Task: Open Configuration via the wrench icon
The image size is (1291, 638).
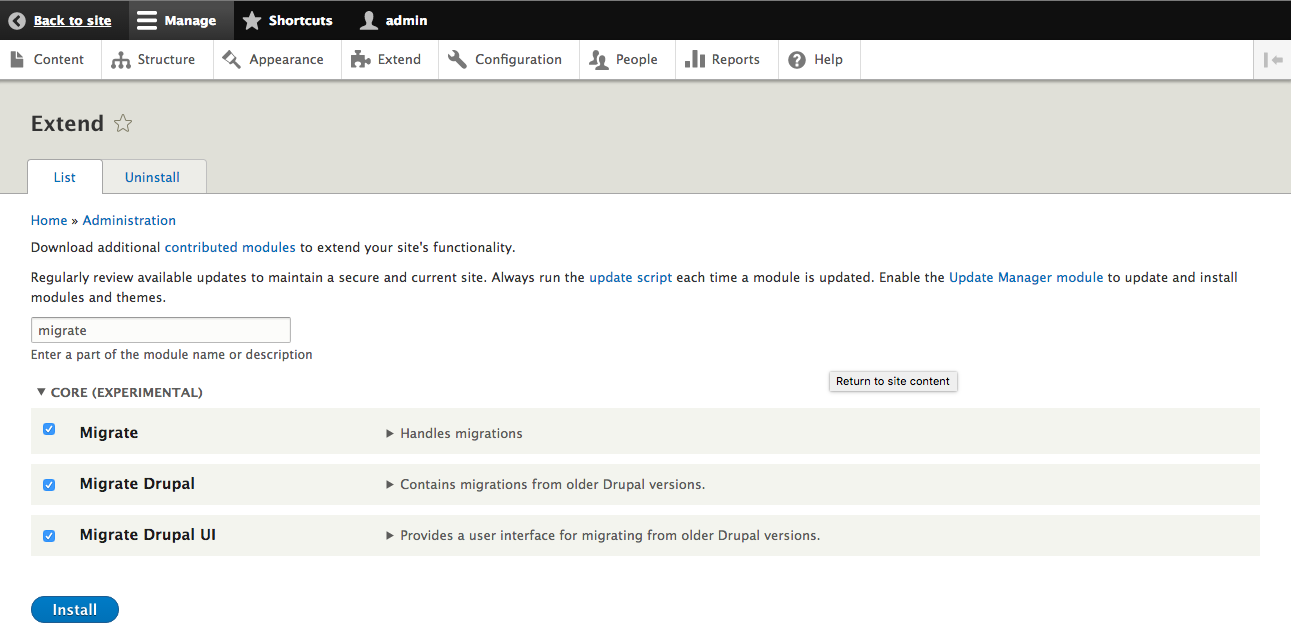Action: [x=458, y=60]
